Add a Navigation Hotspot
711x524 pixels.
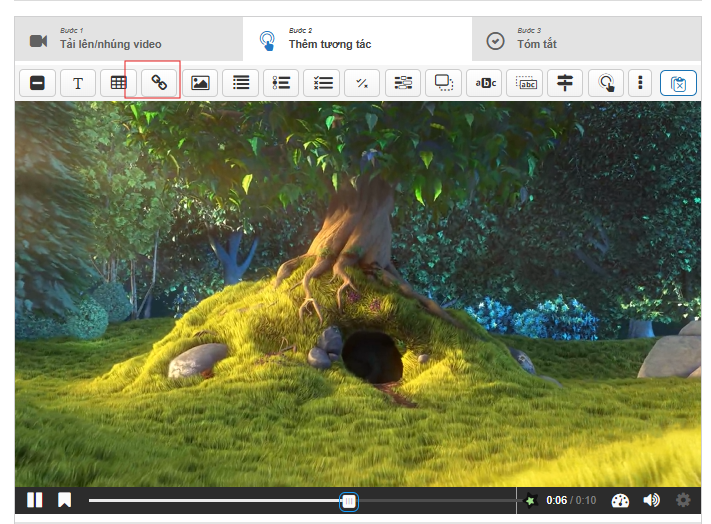pyautogui.click(x=605, y=83)
